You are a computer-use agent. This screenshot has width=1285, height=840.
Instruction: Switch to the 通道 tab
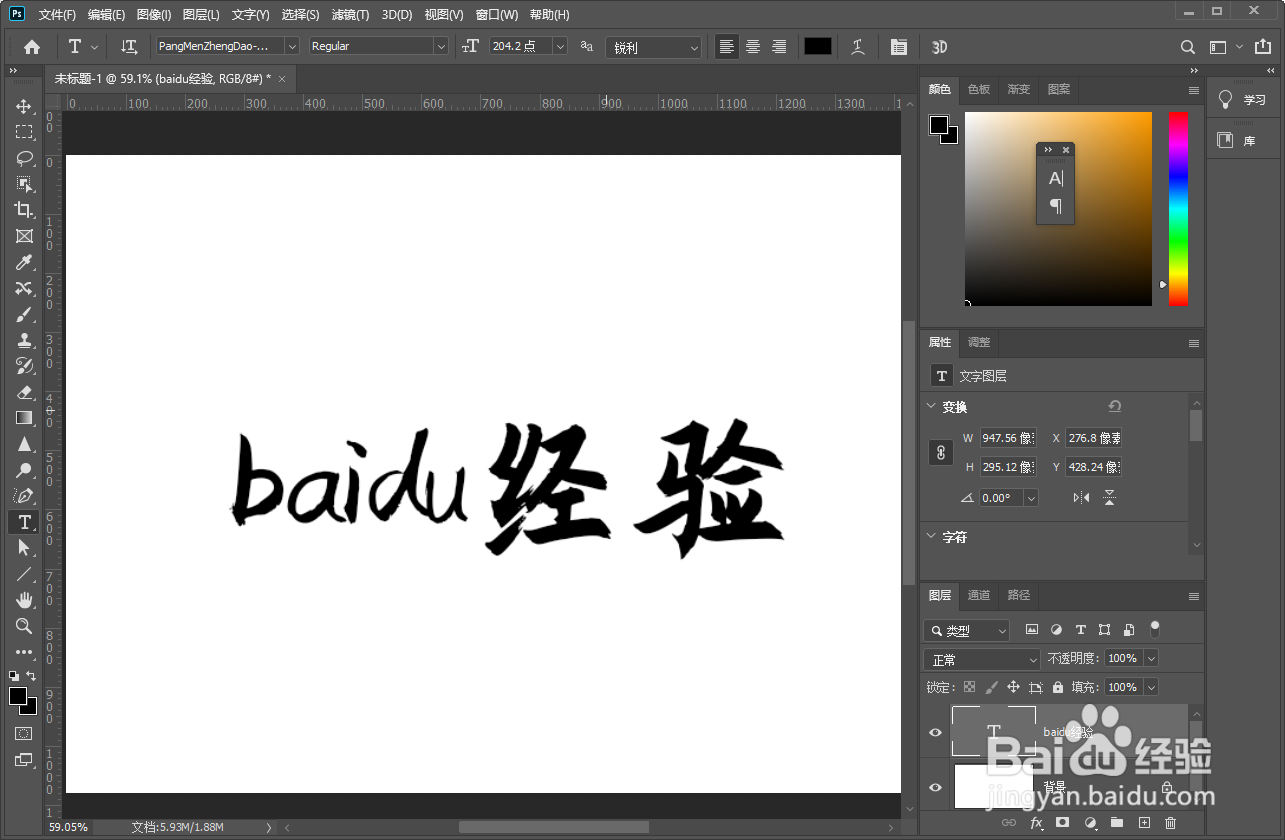[x=979, y=595]
